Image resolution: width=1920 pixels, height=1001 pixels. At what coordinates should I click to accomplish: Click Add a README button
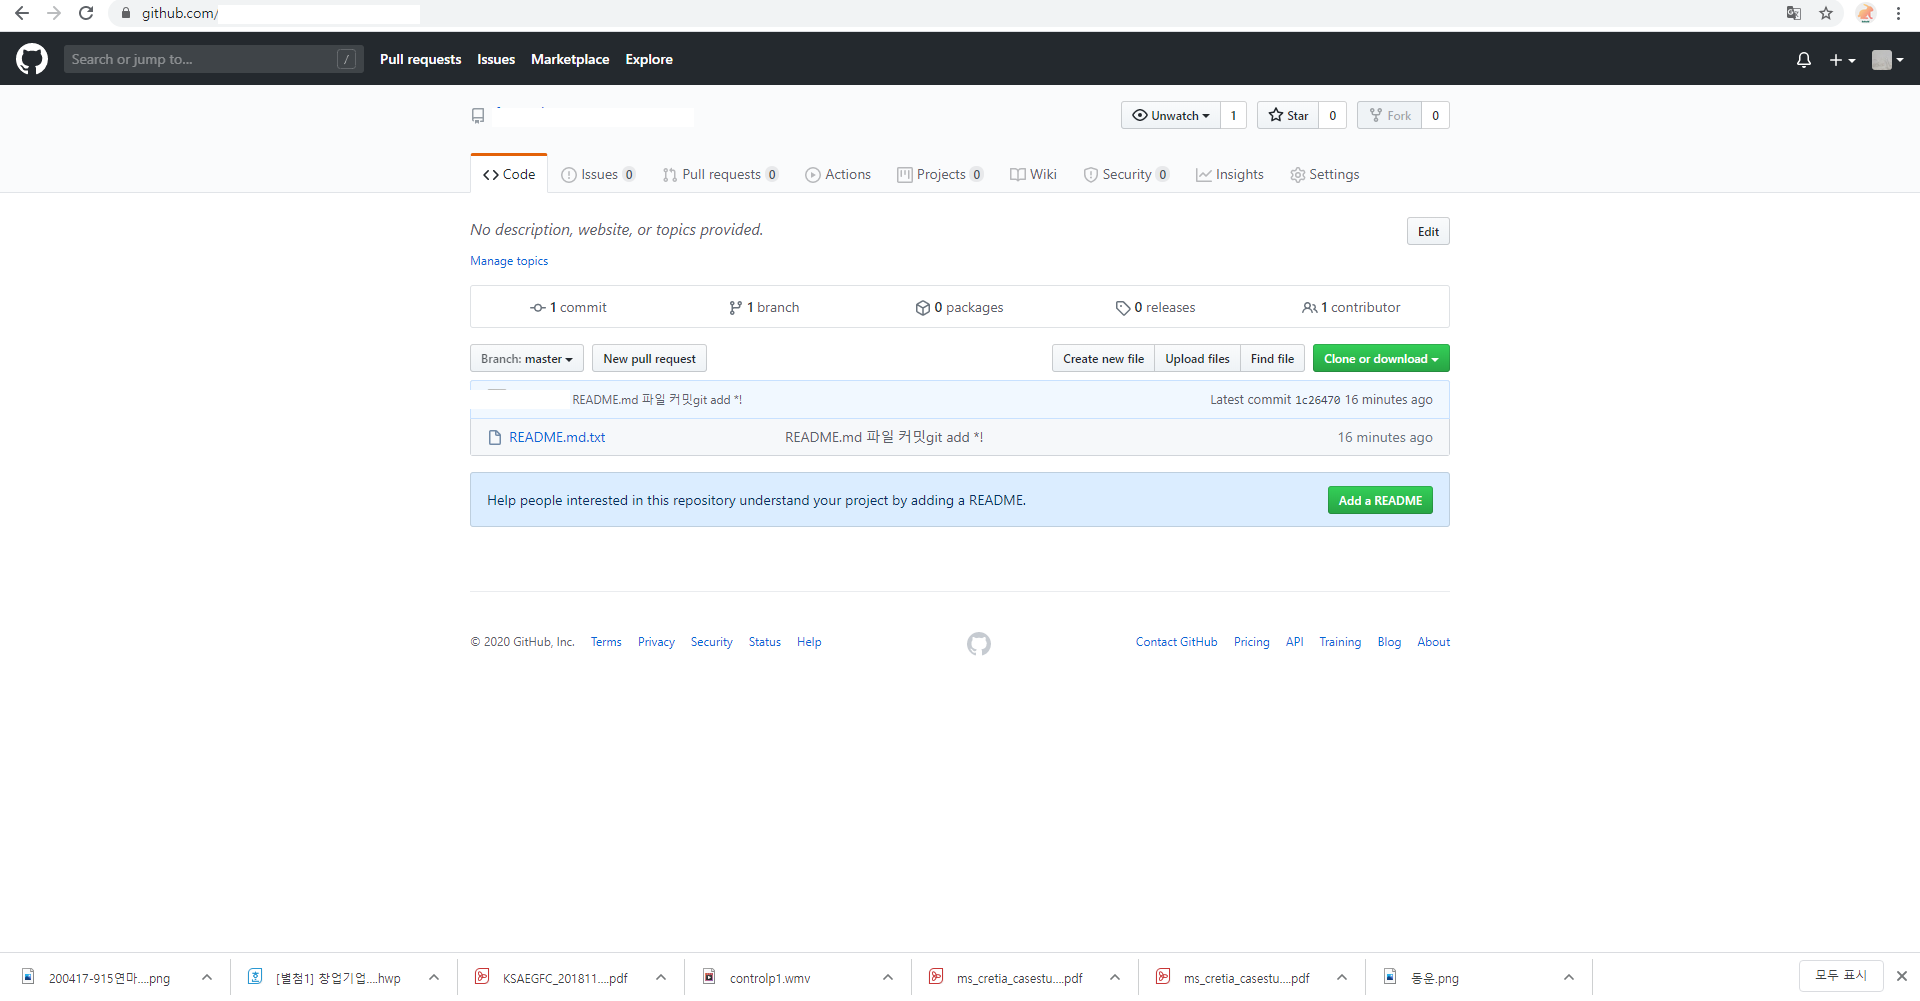pos(1380,500)
